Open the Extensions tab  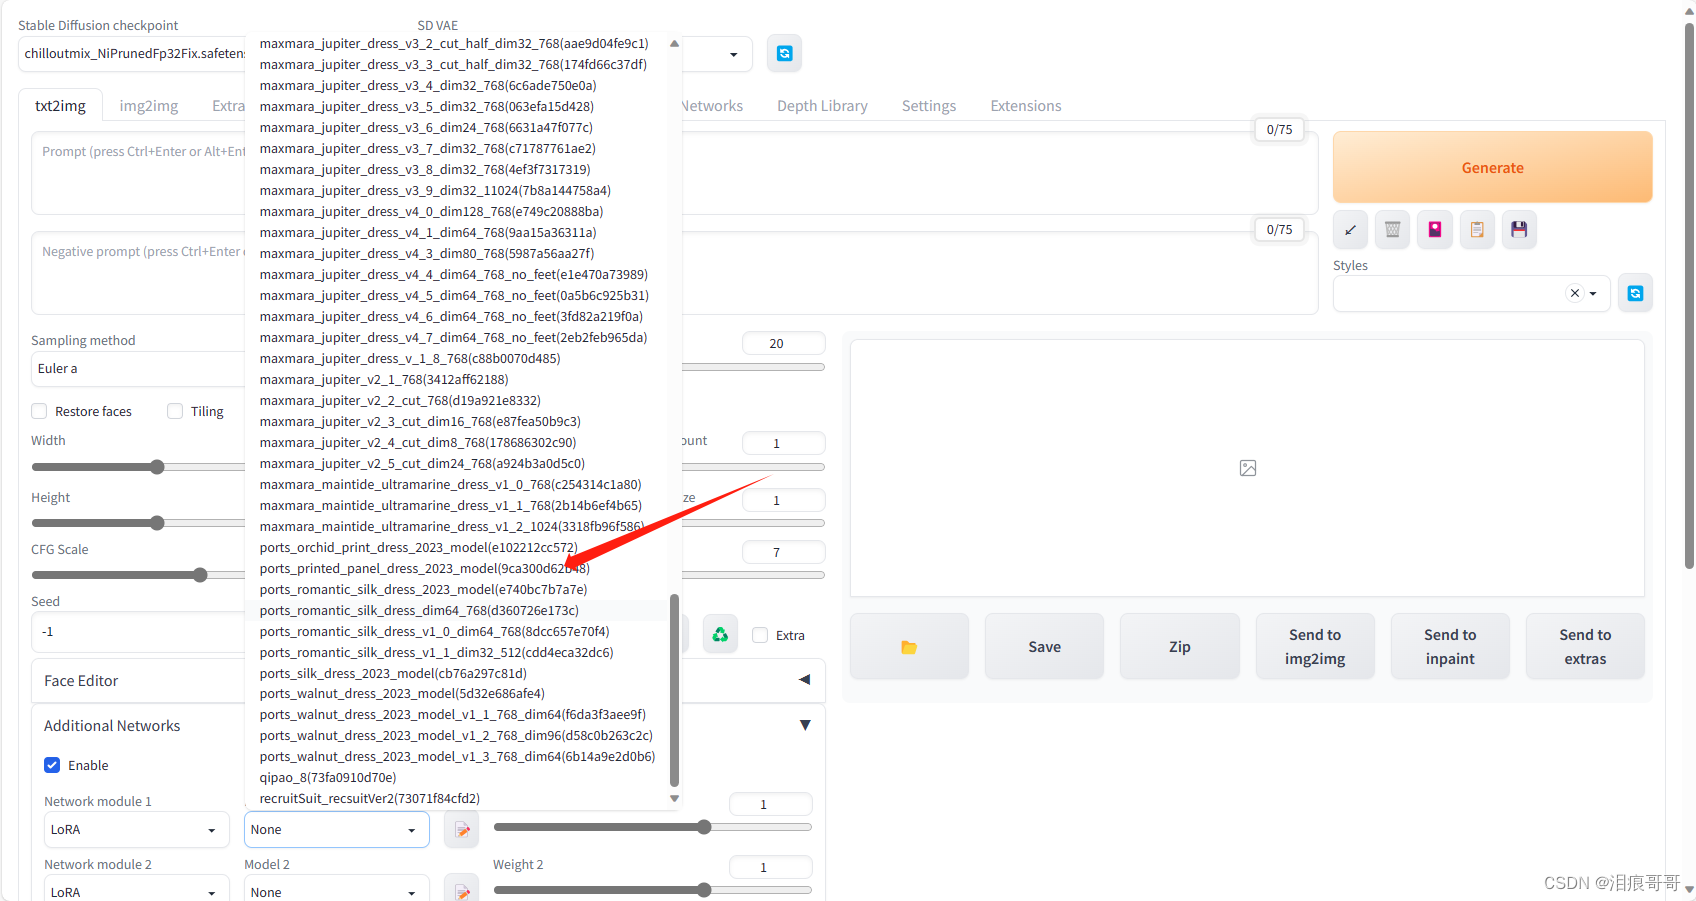point(1026,106)
